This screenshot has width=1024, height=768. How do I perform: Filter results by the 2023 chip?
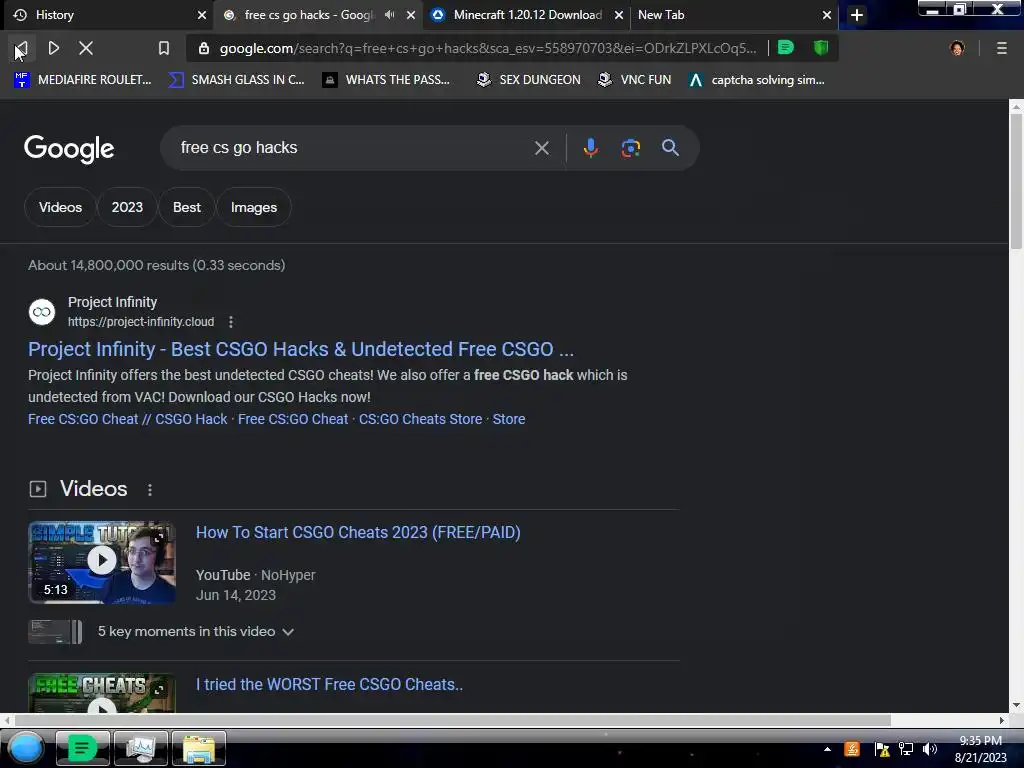point(127,207)
